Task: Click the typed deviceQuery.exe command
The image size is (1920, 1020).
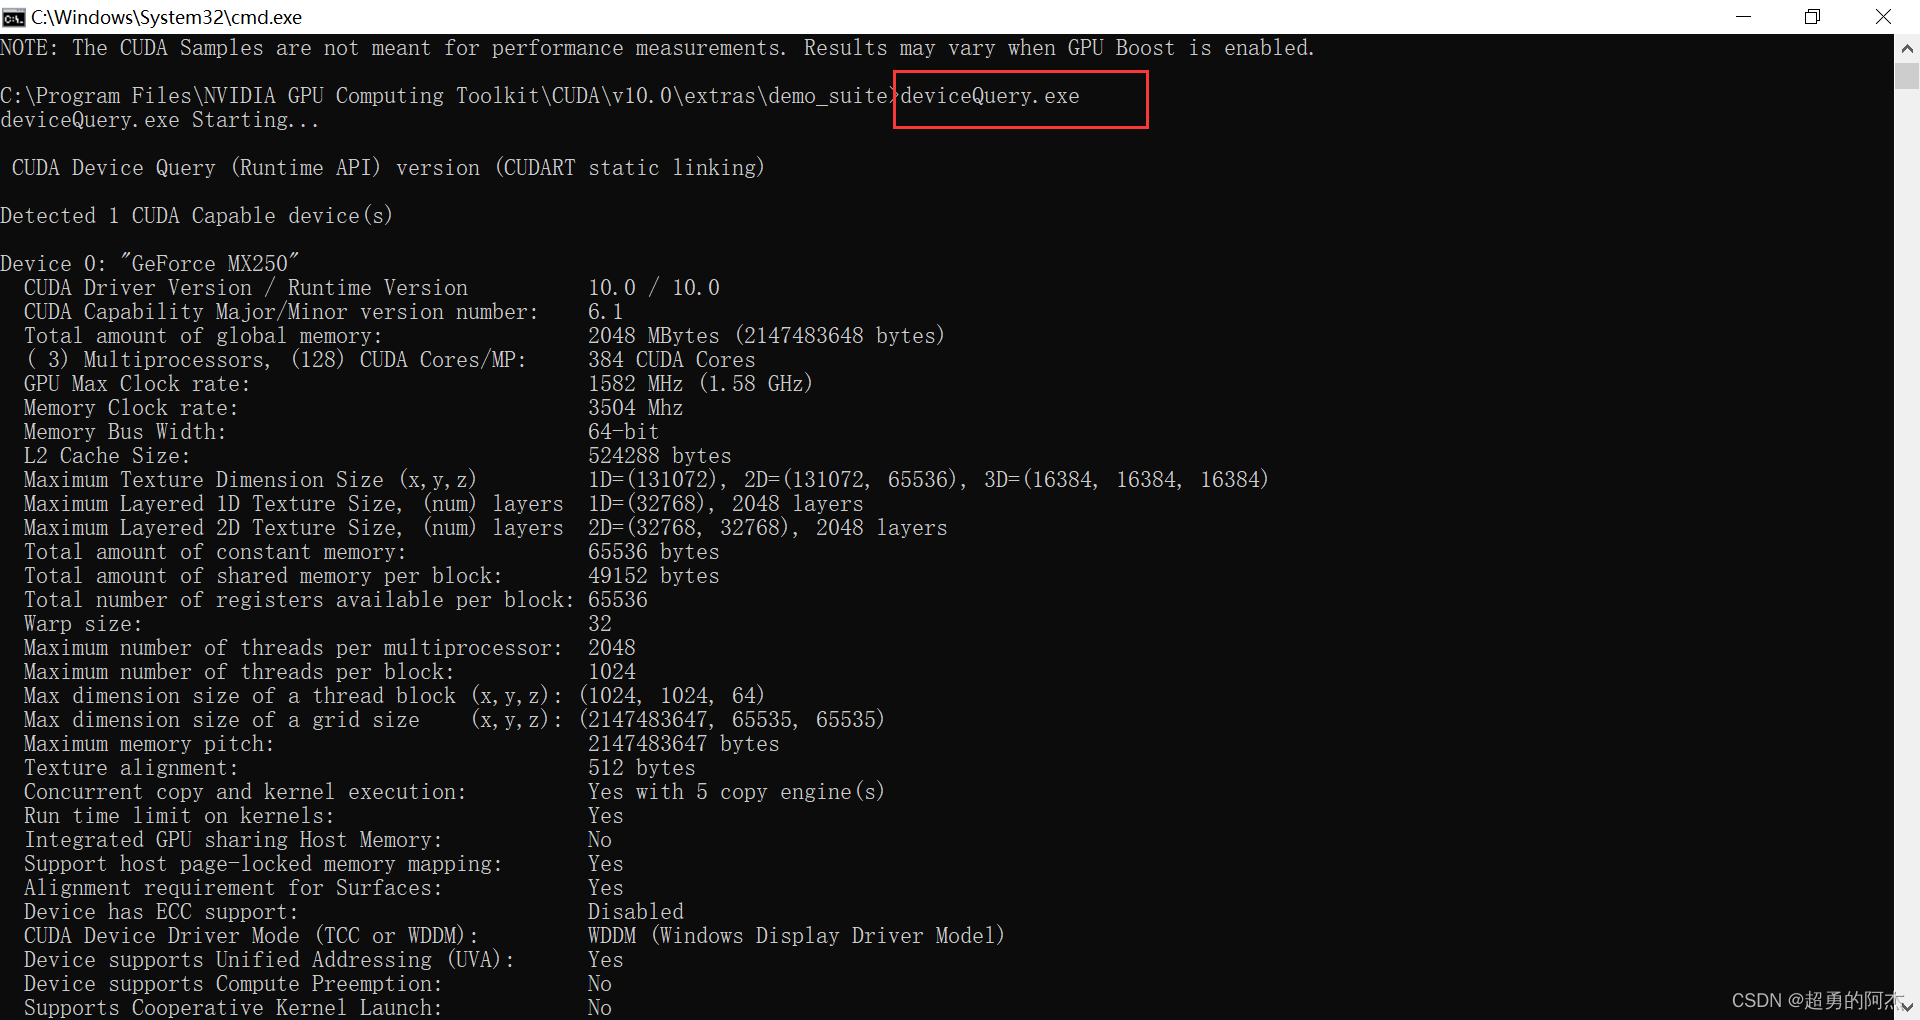Action: [990, 96]
